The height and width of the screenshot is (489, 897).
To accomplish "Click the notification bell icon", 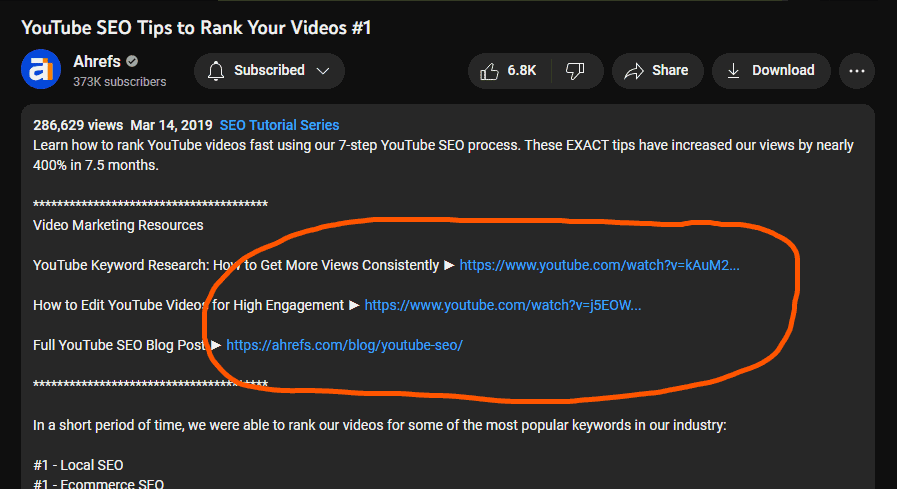I will coord(216,71).
